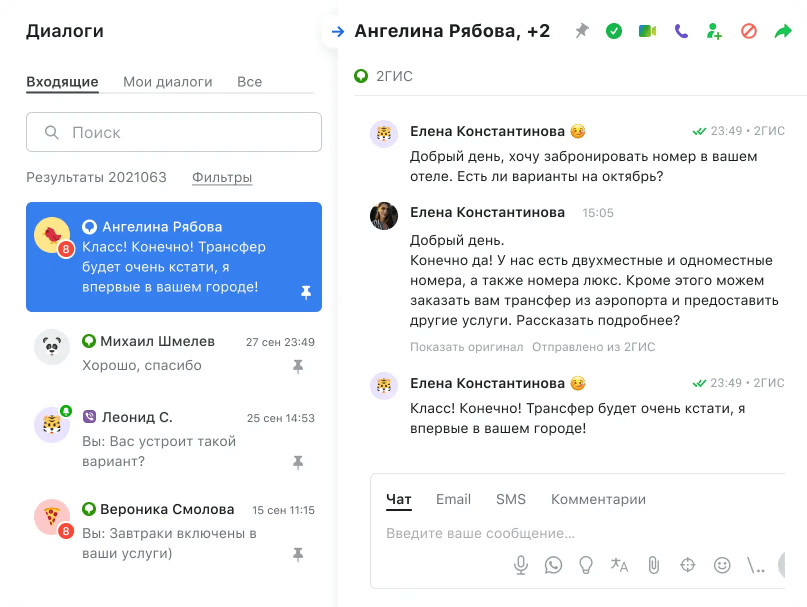Add a participant to the dialog

pos(714,31)
